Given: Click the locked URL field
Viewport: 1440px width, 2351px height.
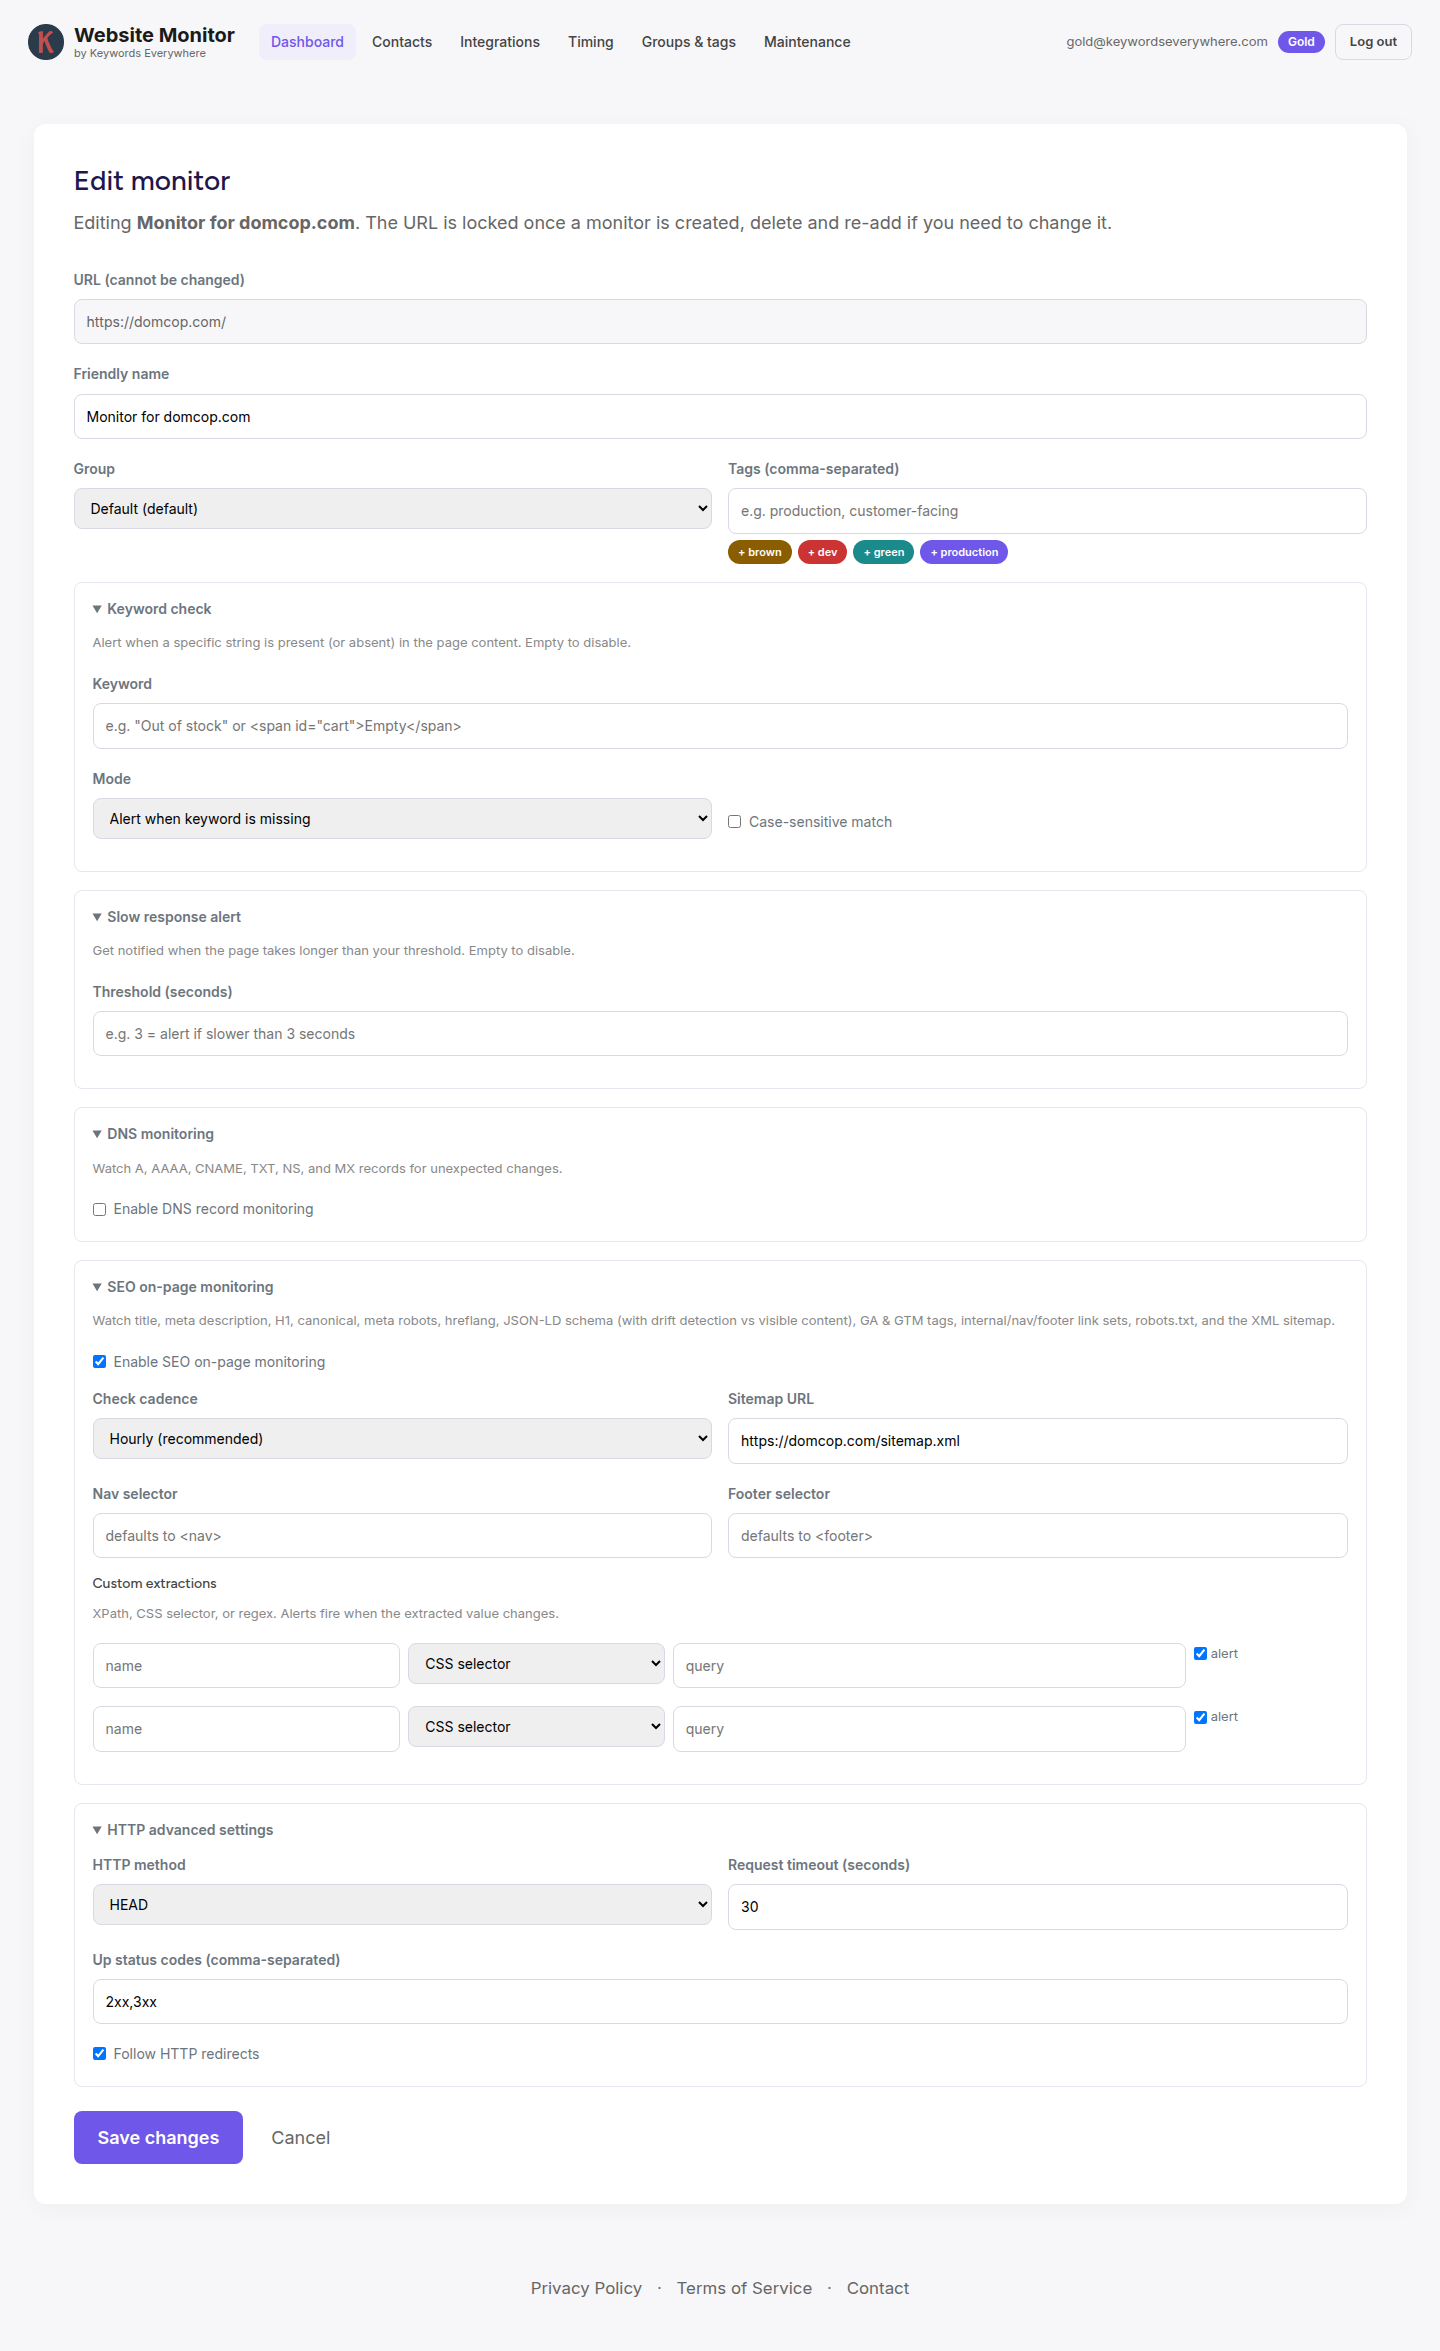Looking at the screenshot, I should click(x=720, y=322).
